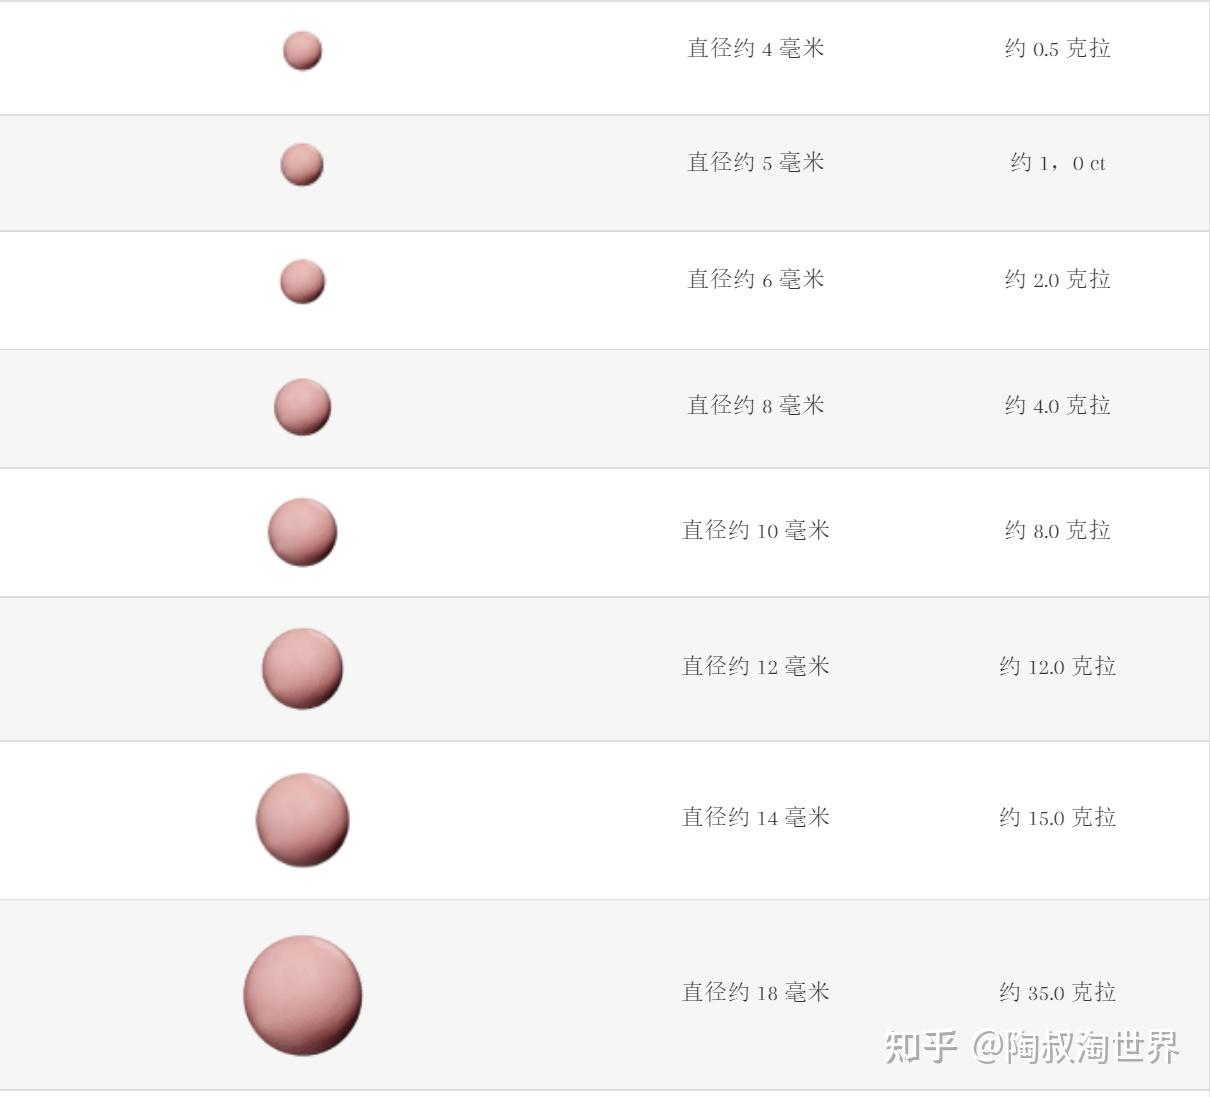Click the 12 mm pink bead image
The image size is (1210, 1097).
point(302,669)
